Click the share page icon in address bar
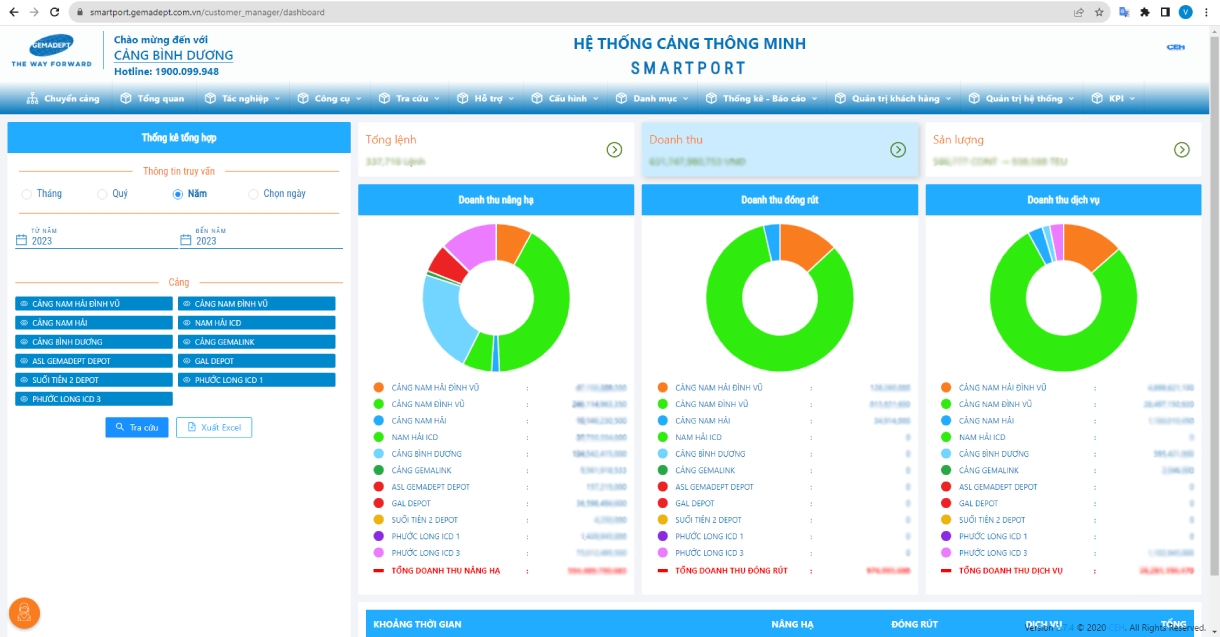The width and height of the screenshot is (1220, 637). click(x=1079, y=12)
